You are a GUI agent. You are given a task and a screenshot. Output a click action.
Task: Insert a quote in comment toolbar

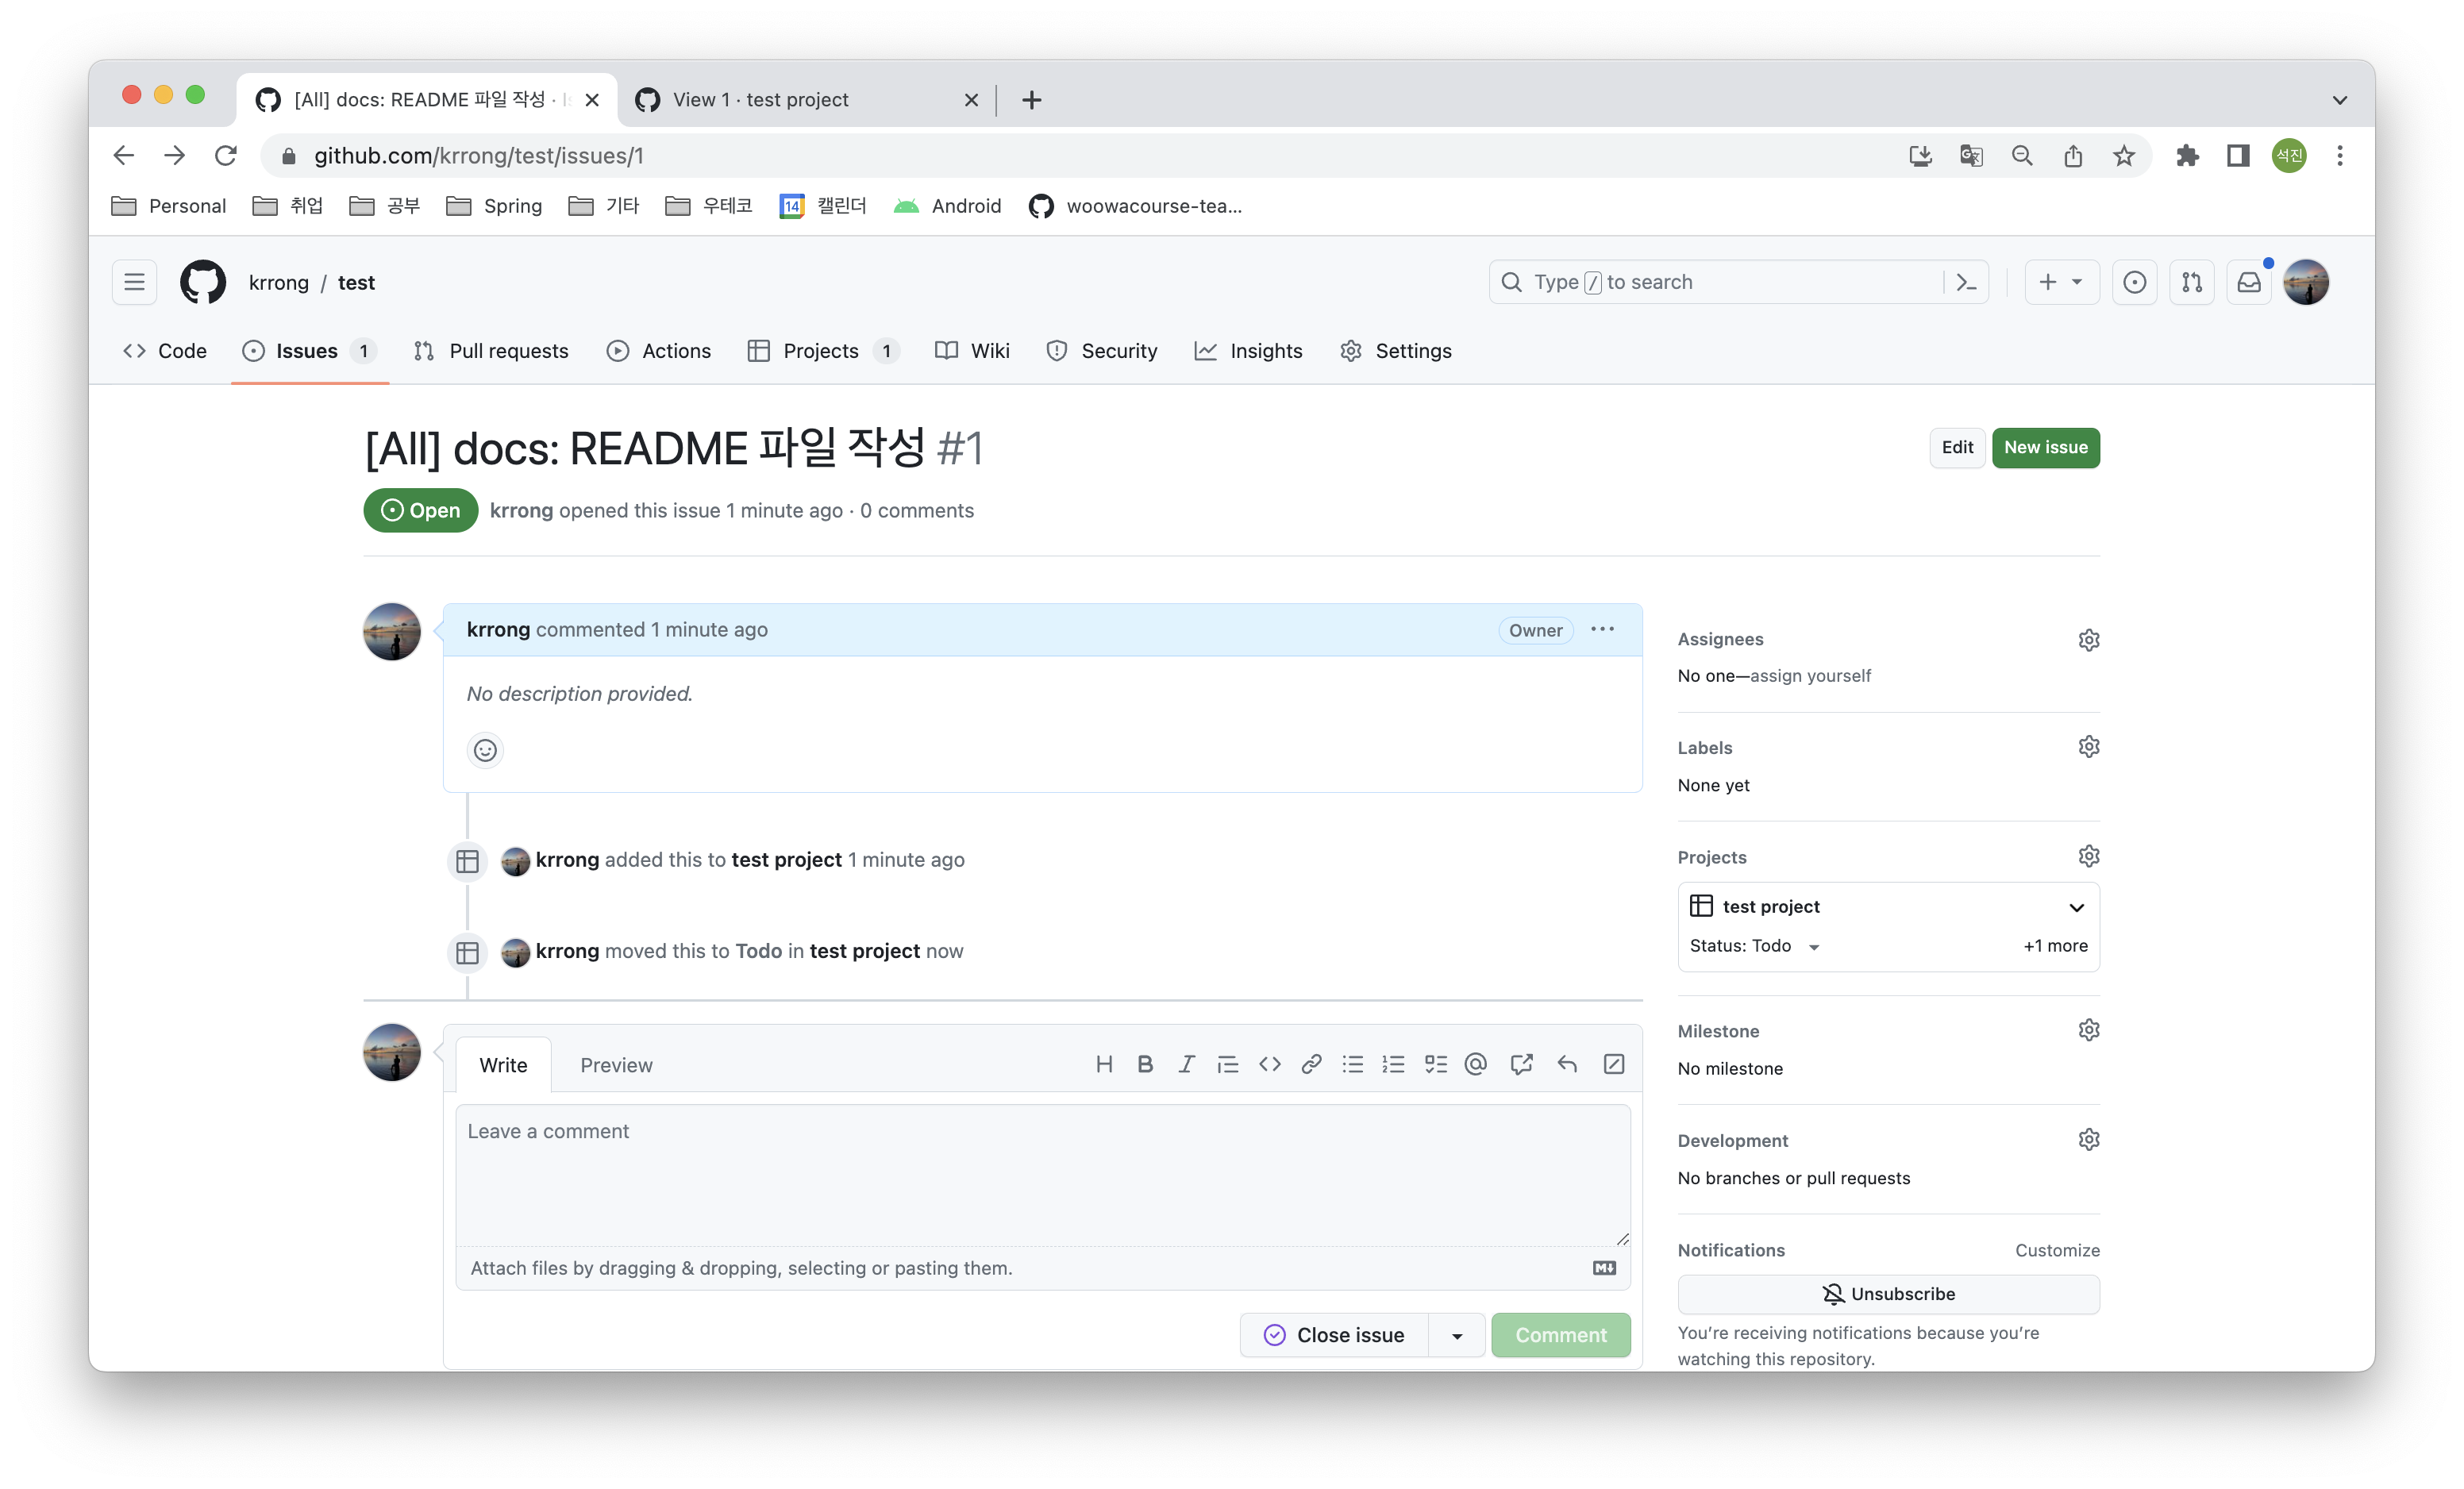pyautogui.click(x=1228, y=1064)
